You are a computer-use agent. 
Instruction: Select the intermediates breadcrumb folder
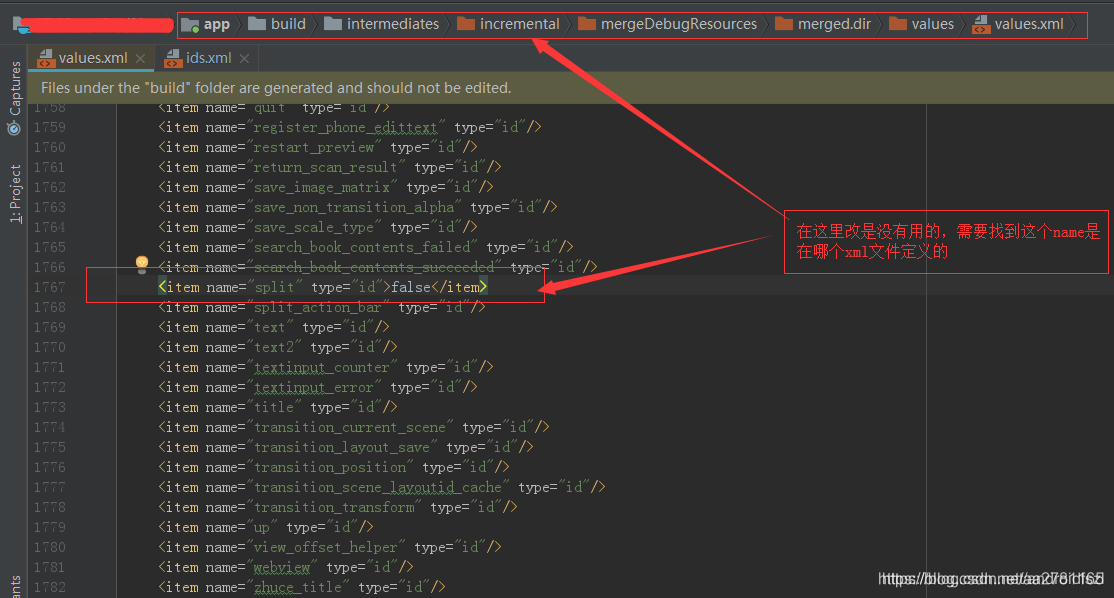[382, 24]
